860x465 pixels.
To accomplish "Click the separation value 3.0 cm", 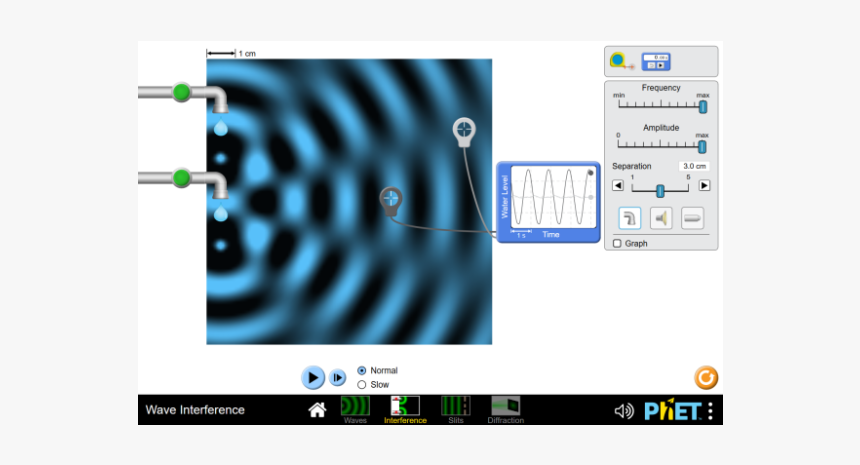I will point(694,166).
